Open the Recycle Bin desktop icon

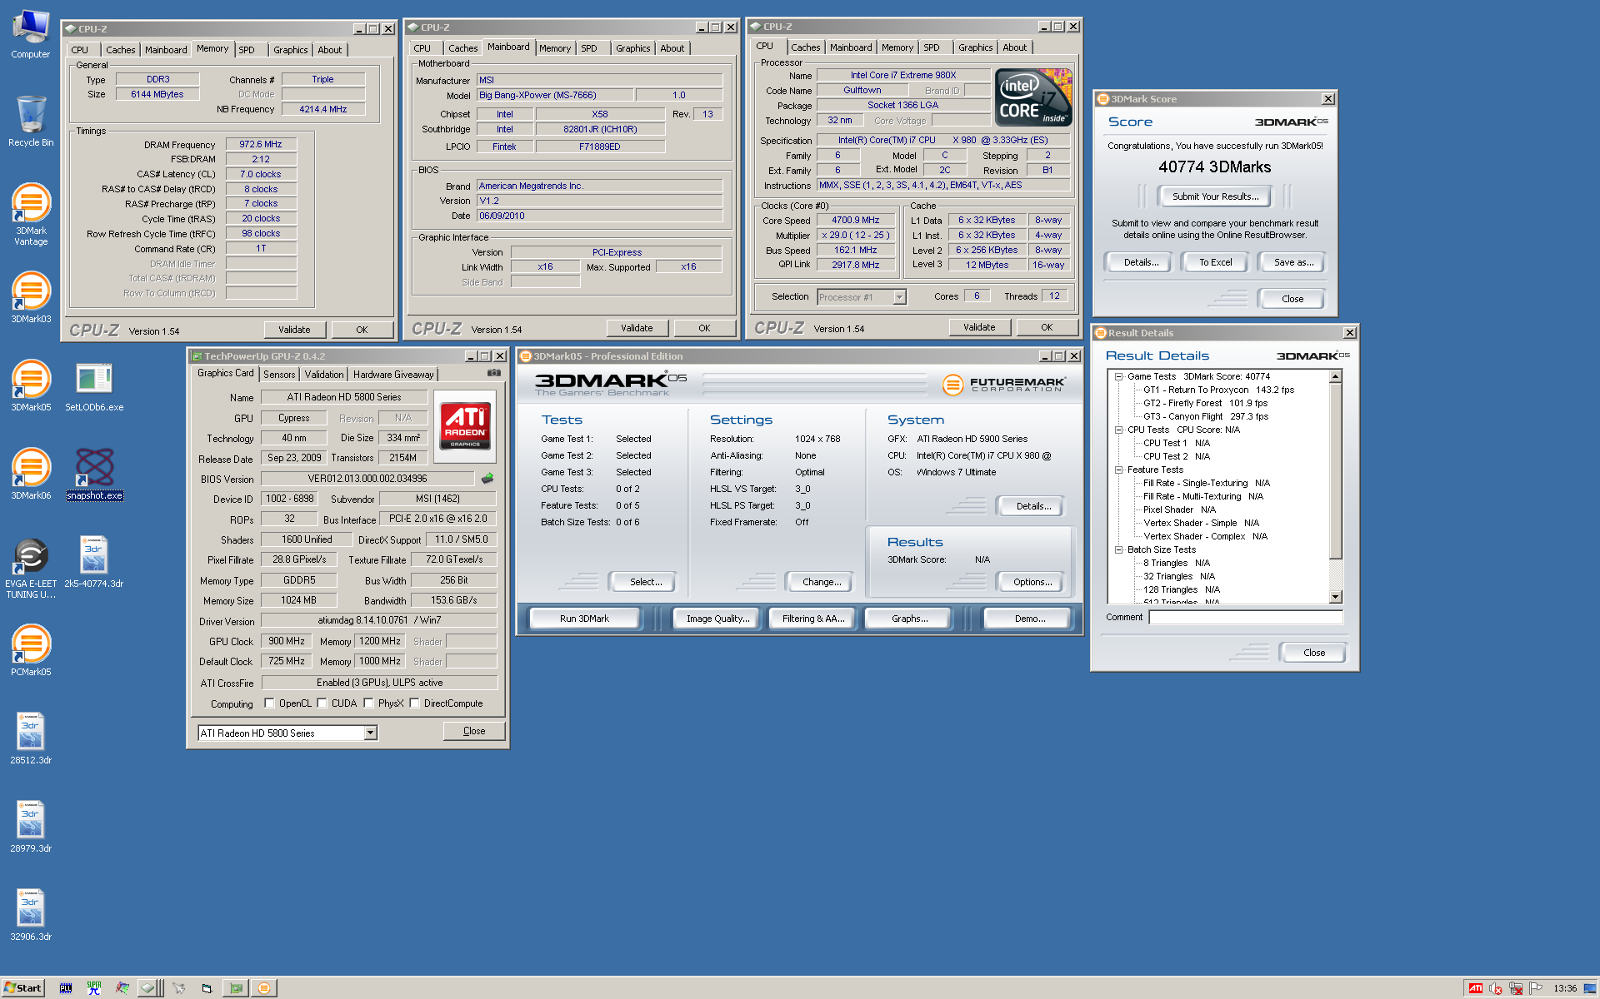tap(31, 121)
